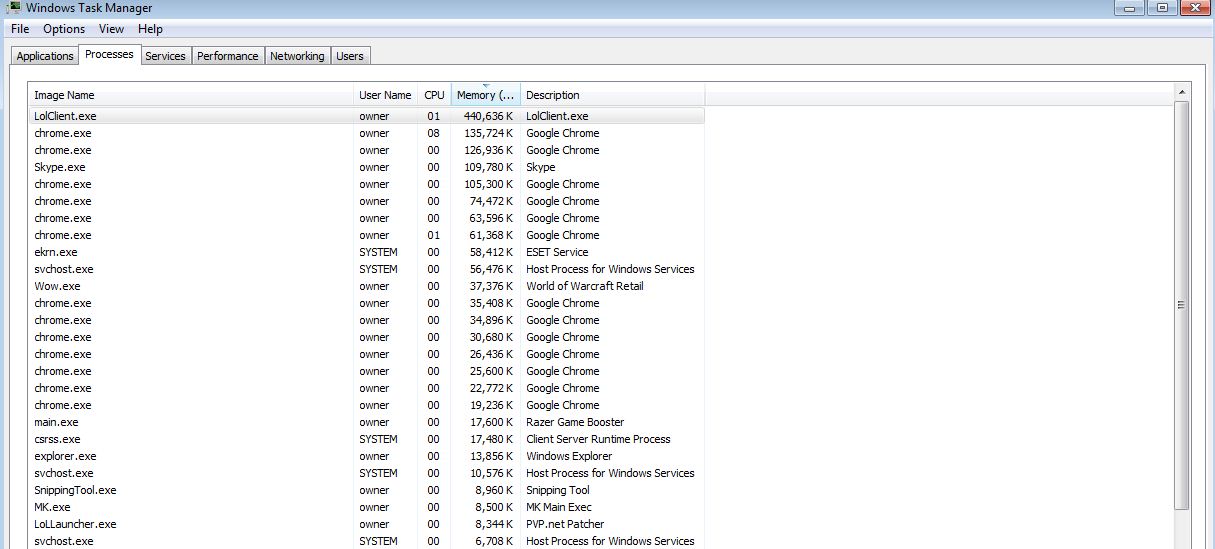Select the Processes tab

tap(109, 54)
